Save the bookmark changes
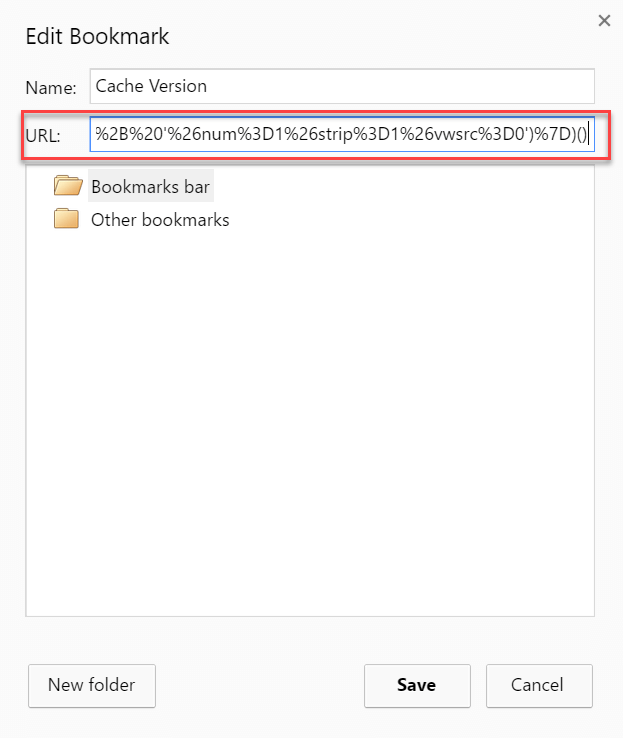Screen dimensions: 623x738 point(416,685)
